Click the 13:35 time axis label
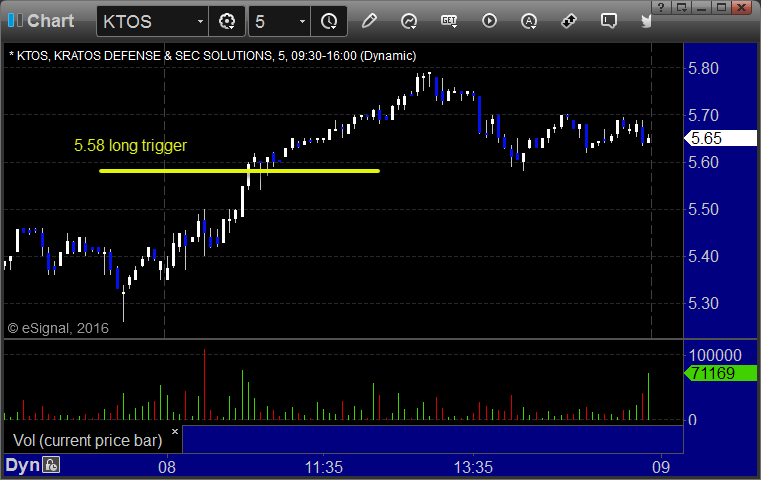The image size is (761, 480). coord(473,467)
